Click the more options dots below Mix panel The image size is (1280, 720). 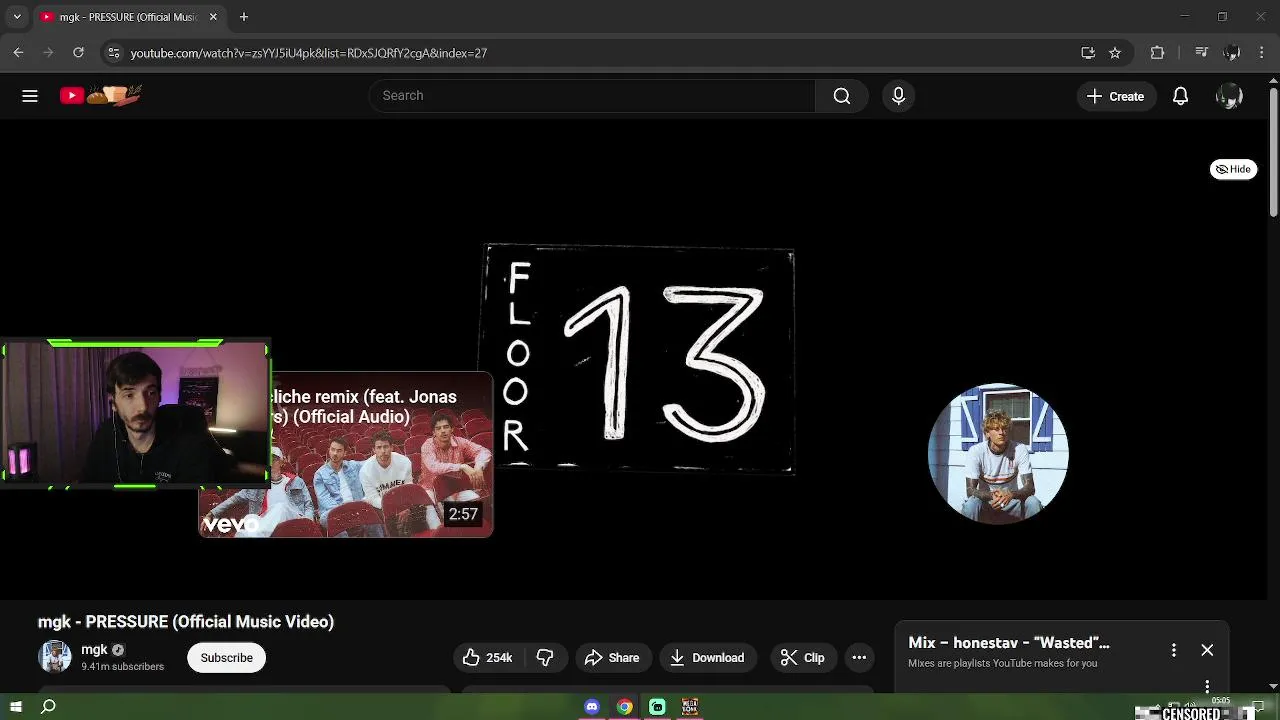[x=1207, y=687]
